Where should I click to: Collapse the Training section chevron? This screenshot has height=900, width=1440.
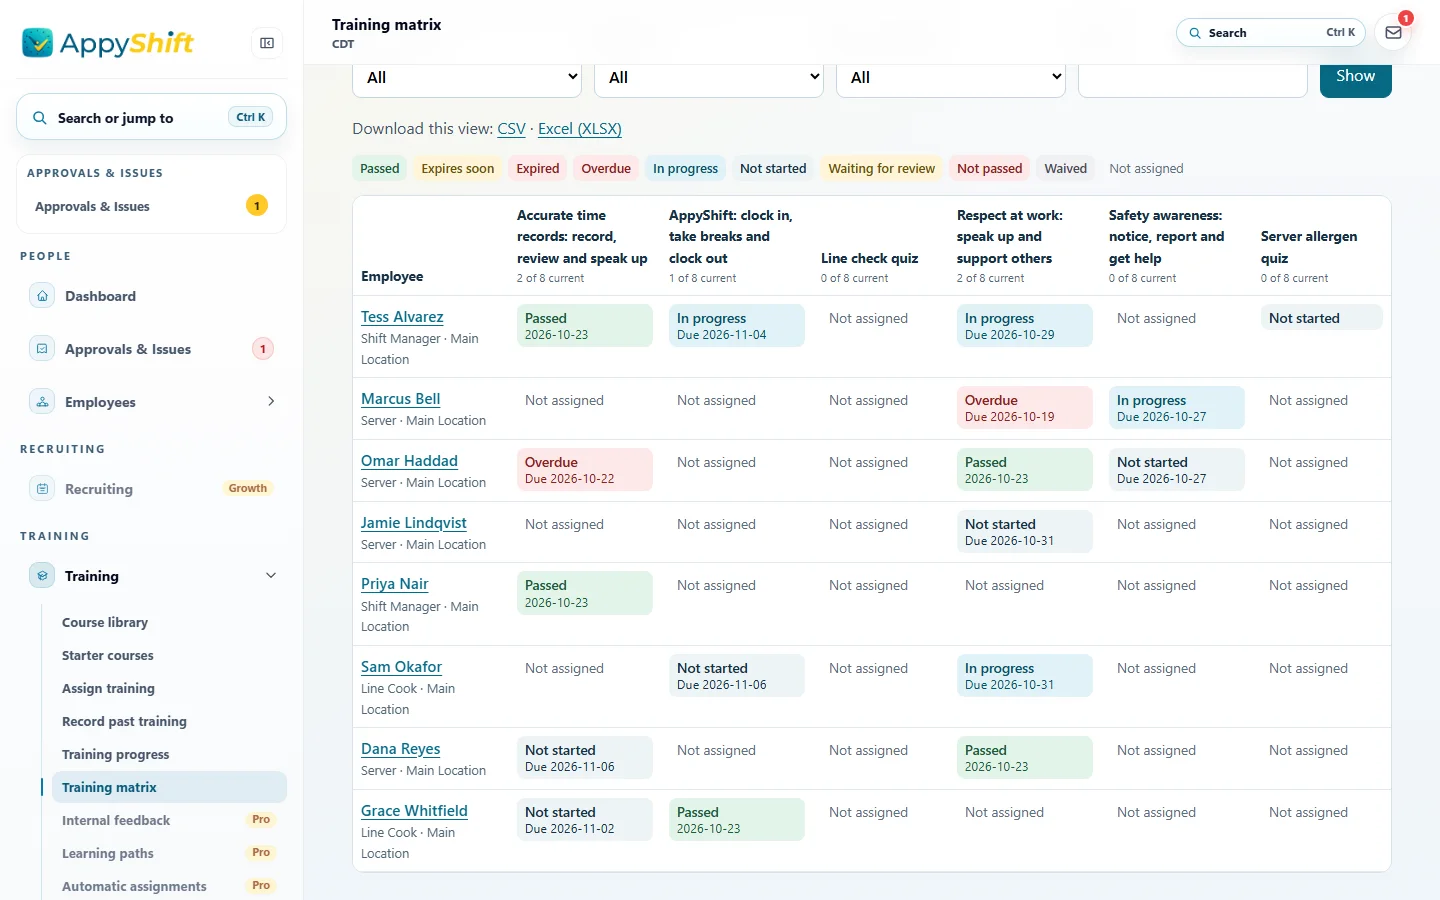[x=271, y=575]
